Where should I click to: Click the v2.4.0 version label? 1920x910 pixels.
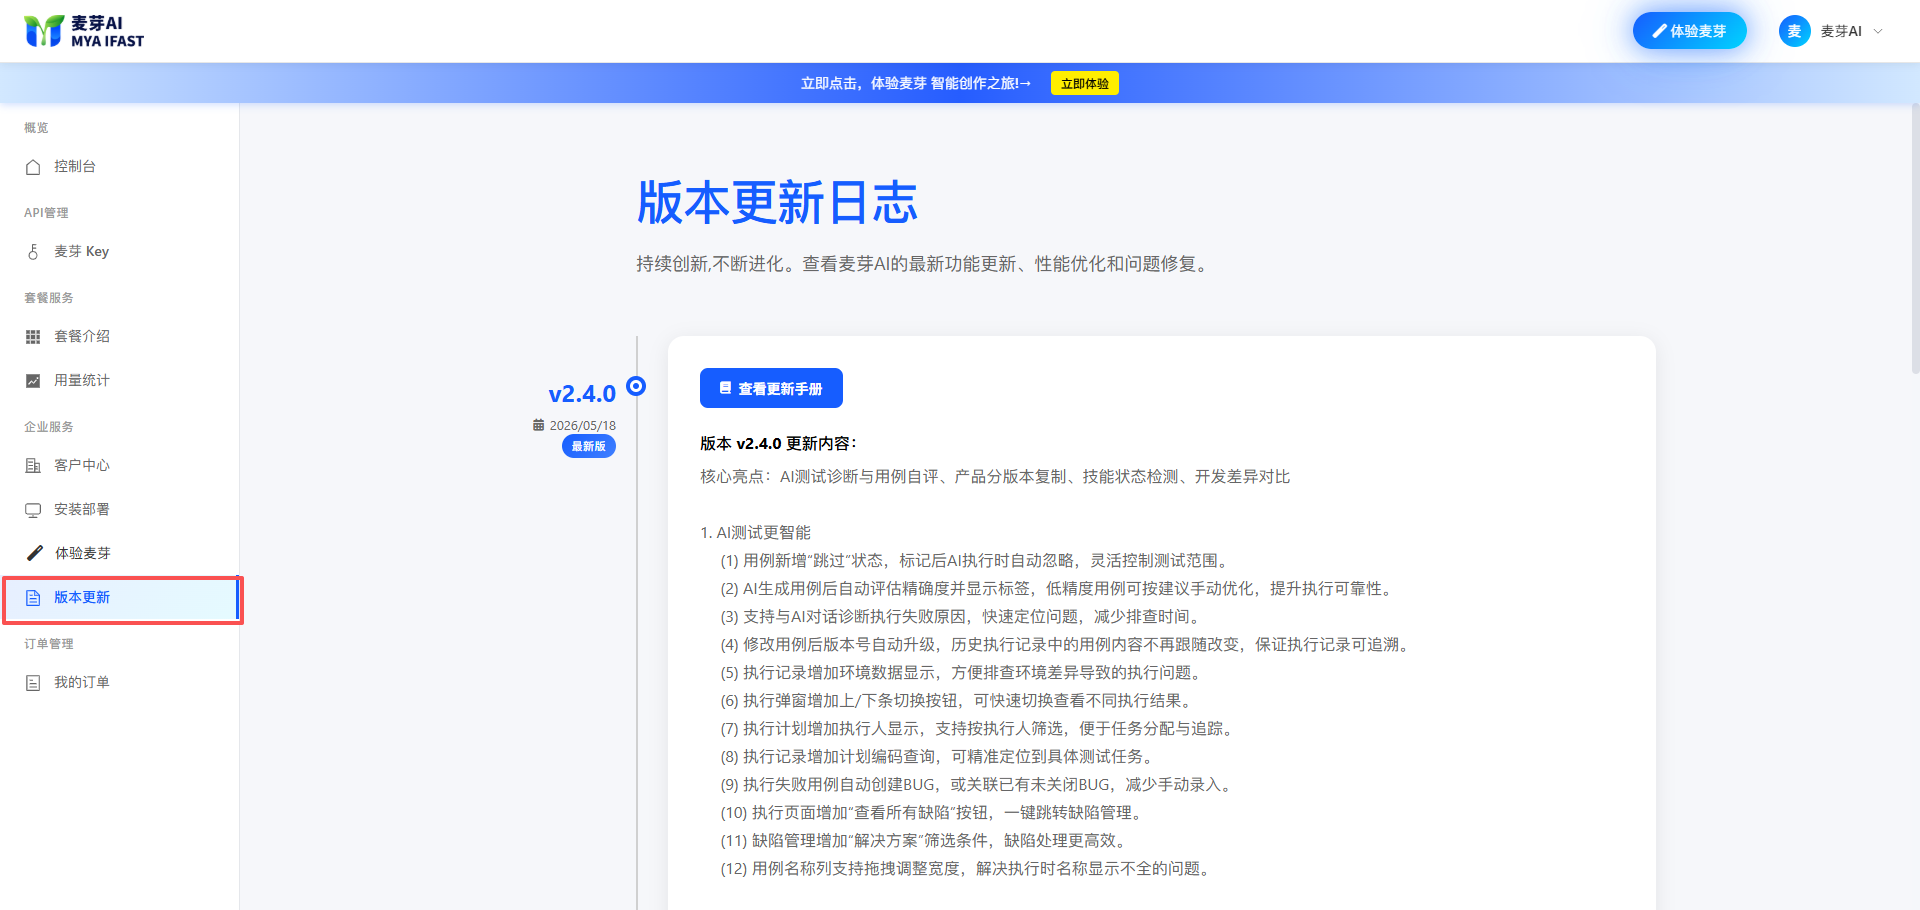click(x=582, y=394)
